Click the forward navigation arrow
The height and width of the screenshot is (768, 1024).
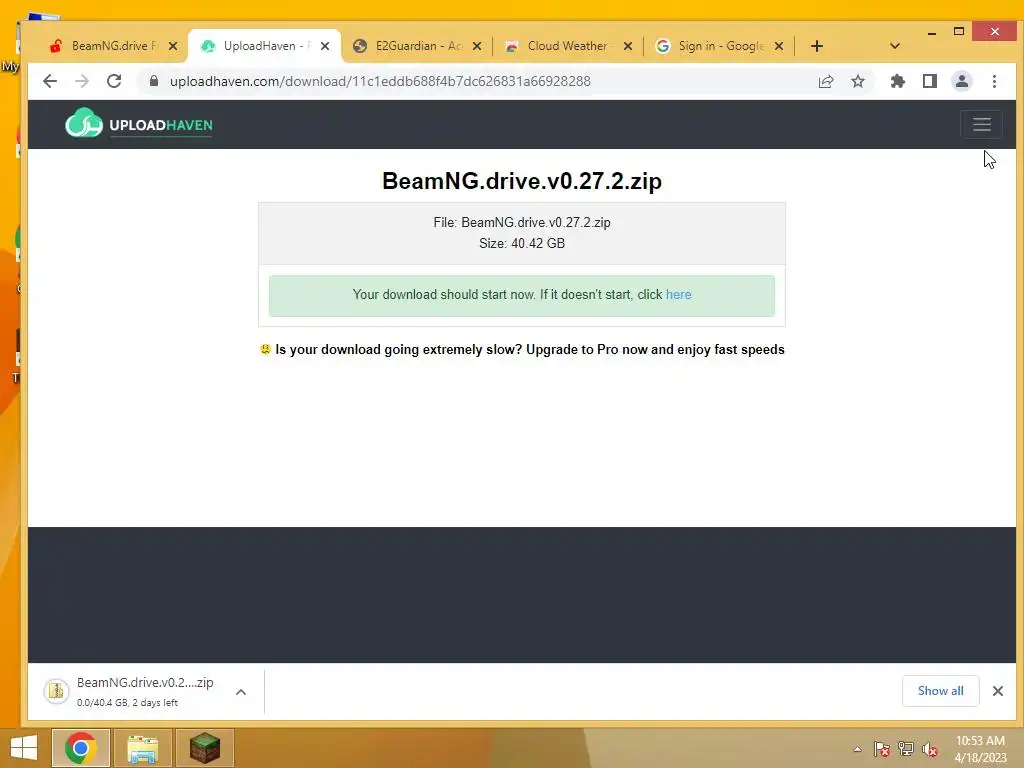pos(82,81)
